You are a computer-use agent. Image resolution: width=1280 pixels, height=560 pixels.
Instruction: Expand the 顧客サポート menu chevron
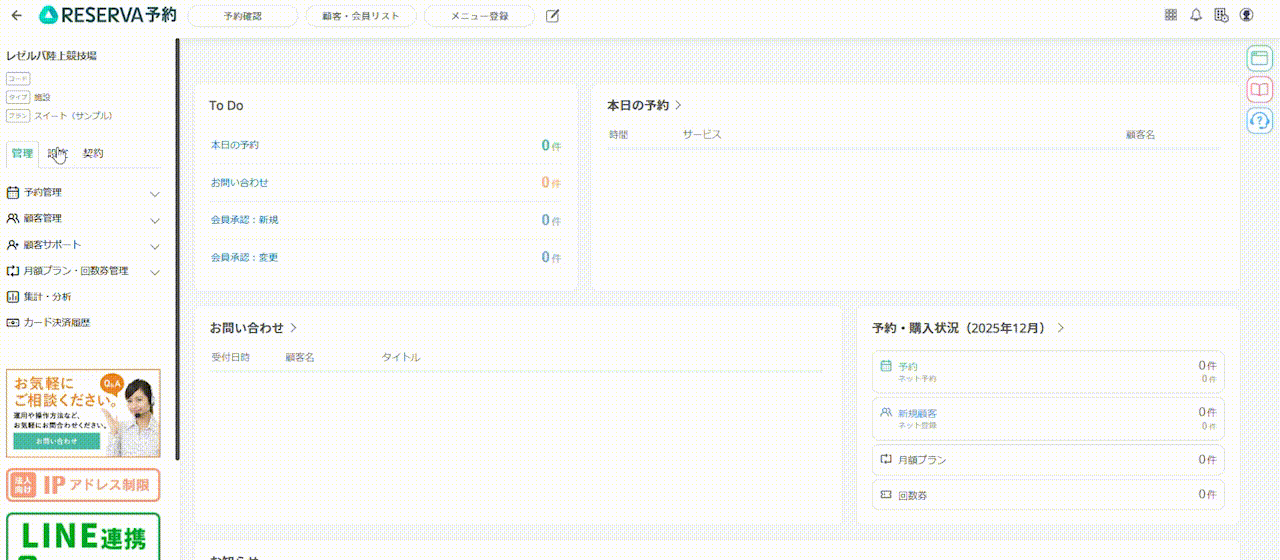[x=155, y=245]
